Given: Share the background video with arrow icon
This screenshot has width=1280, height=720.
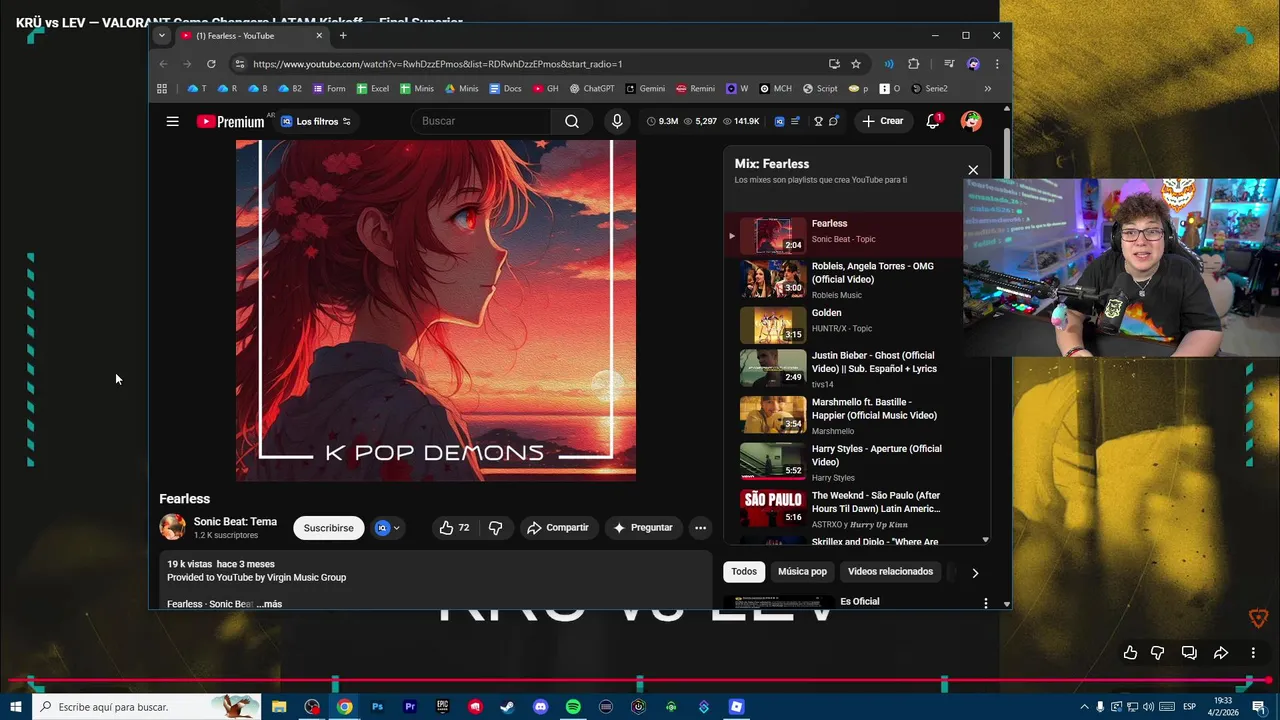Looking at the screenshot, I should coord(1221,653).
